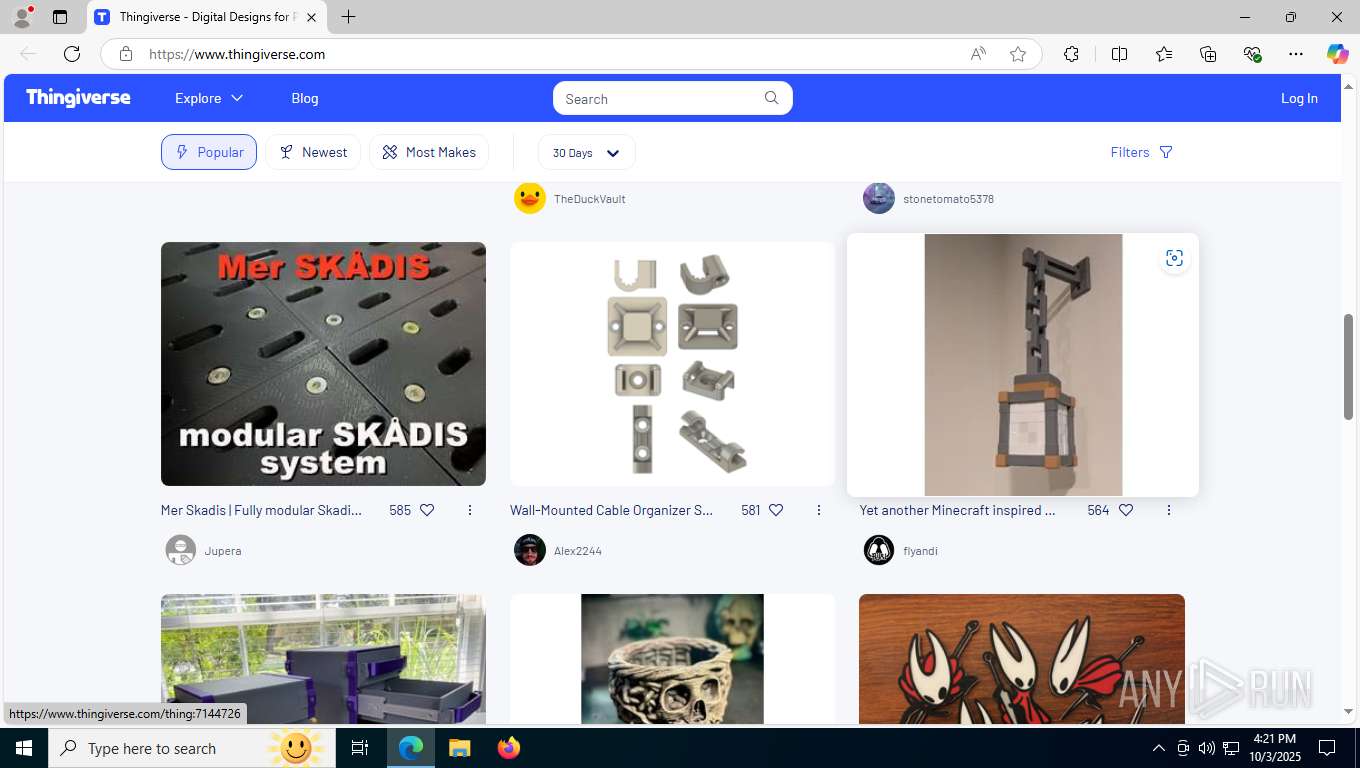Open stonetomato5378 user profile
Image resolution: width=1360 pixels, height=768 pixels.
[948, 199]
